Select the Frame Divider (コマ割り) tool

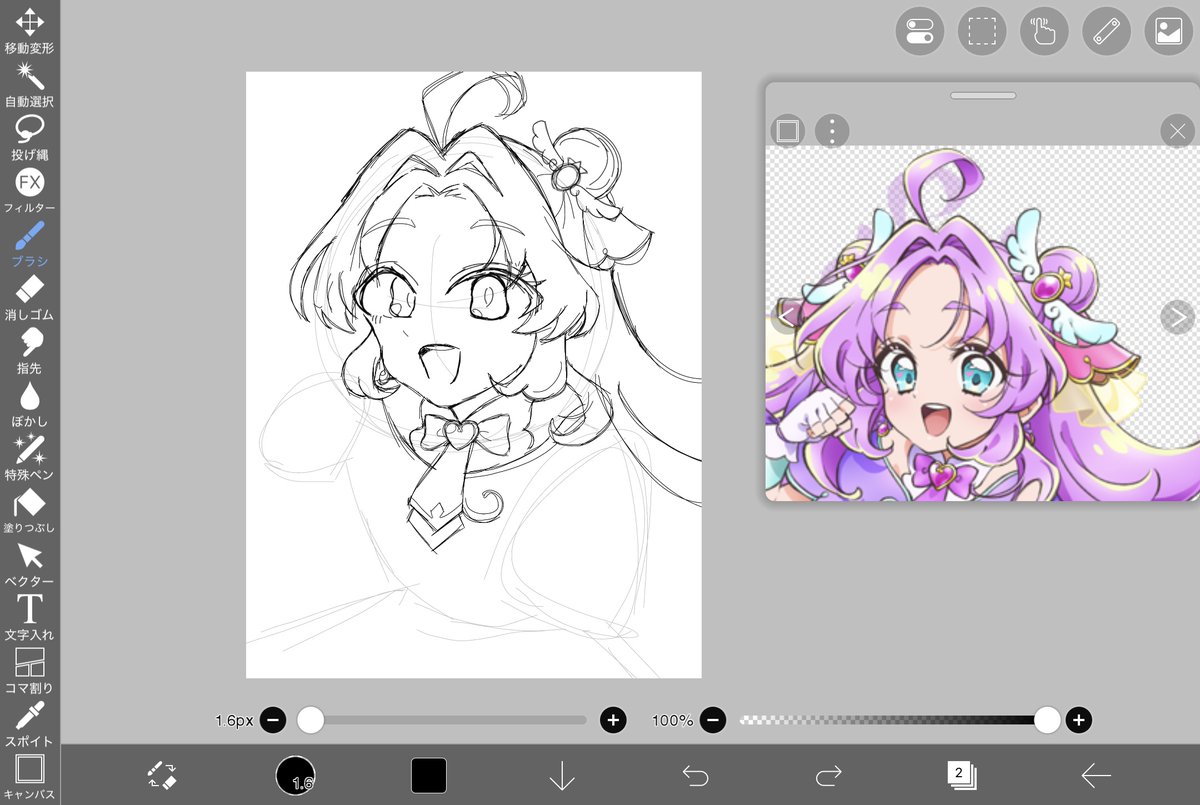(x=30, y=670)
